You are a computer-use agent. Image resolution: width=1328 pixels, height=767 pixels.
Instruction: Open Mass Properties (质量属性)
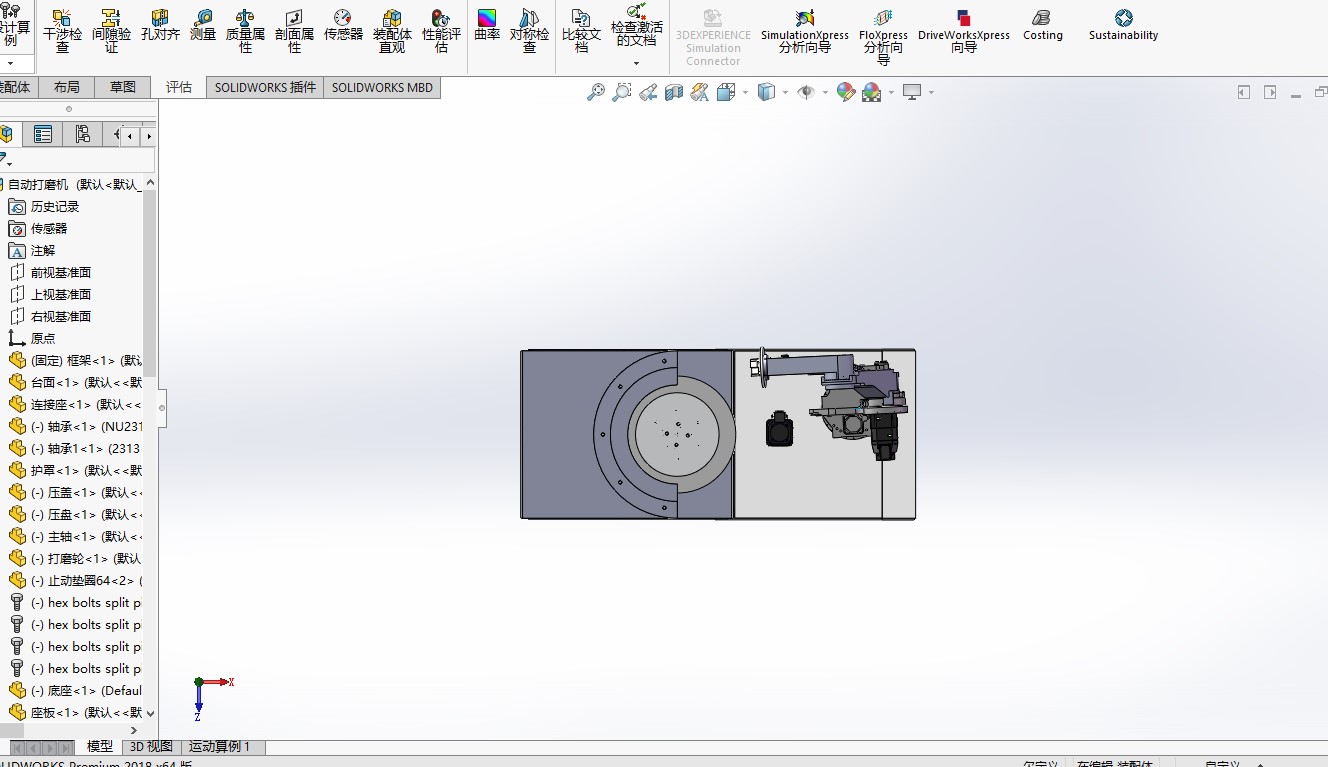(245, 31)
